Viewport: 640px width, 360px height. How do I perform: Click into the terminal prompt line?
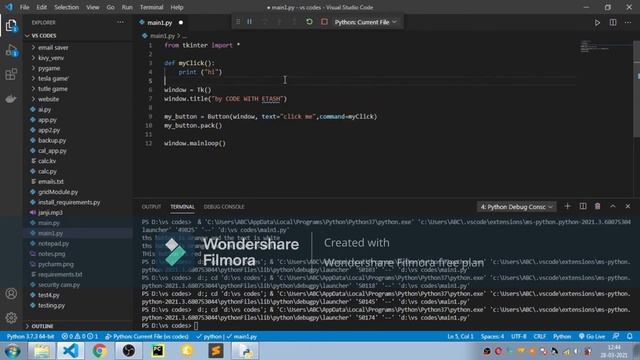coord(196,326)
